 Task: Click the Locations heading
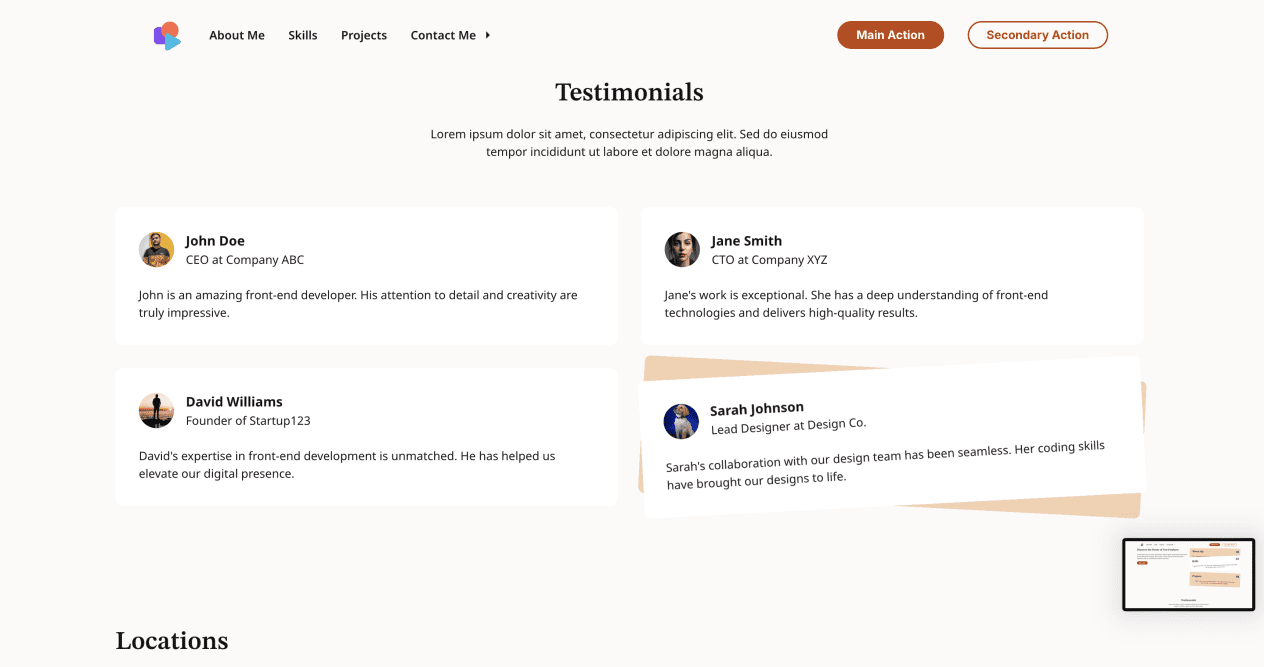[x=172, y=641]
